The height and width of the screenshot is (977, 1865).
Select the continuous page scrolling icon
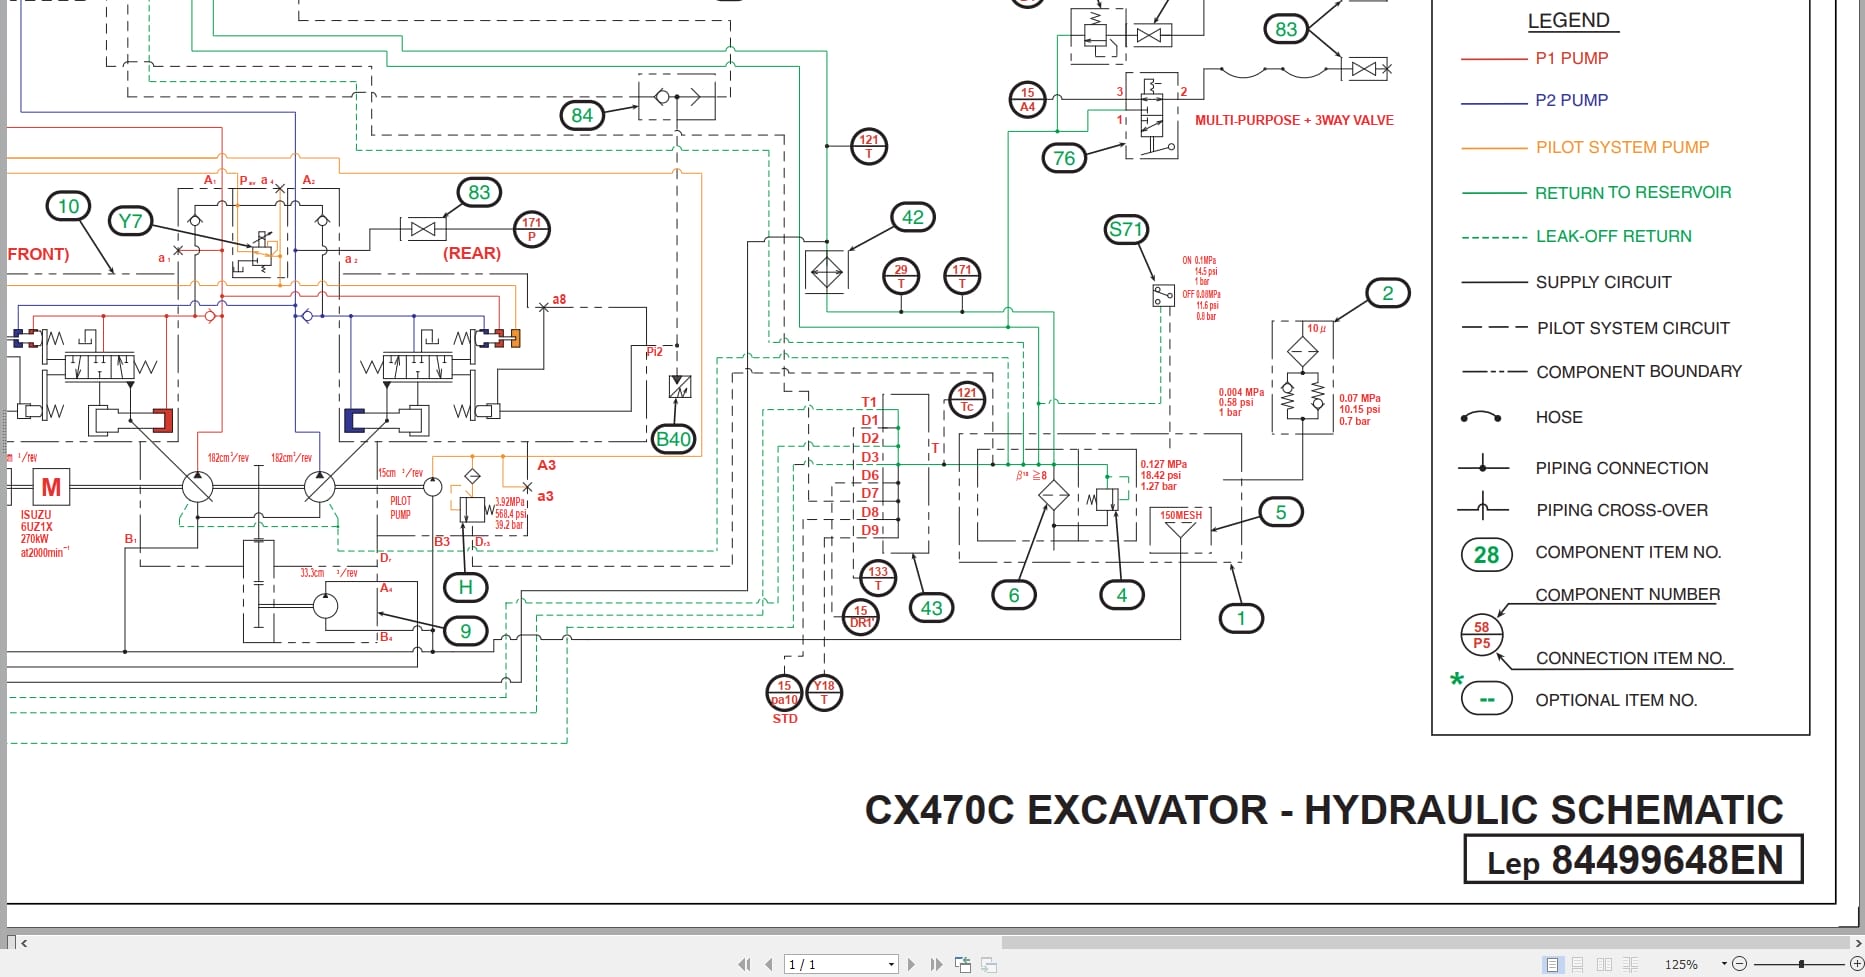[1578, 963]
